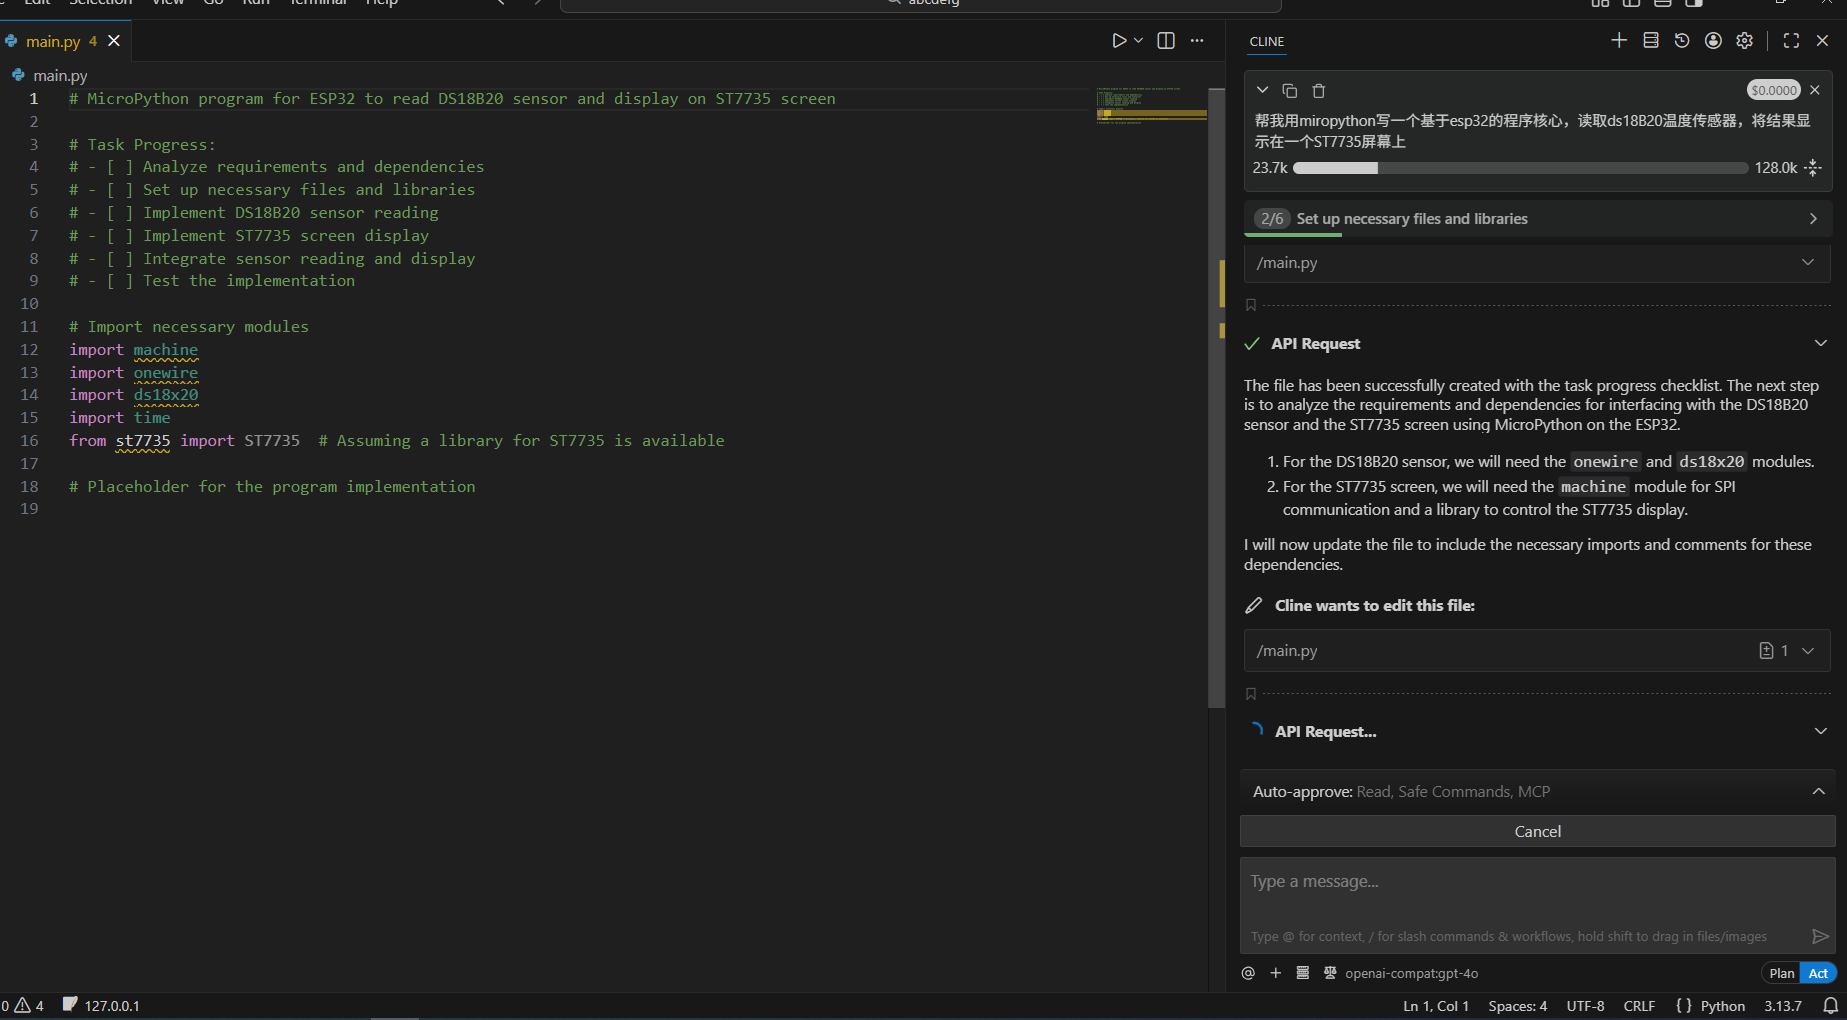Add context with the @ icon
Screen dimensions: 1847x1020
click(x=1248, y=973)
